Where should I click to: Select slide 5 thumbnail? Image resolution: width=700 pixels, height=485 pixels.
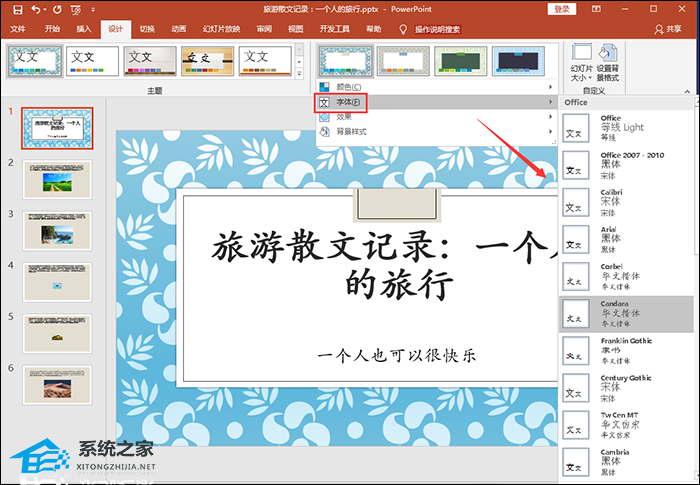57,334
